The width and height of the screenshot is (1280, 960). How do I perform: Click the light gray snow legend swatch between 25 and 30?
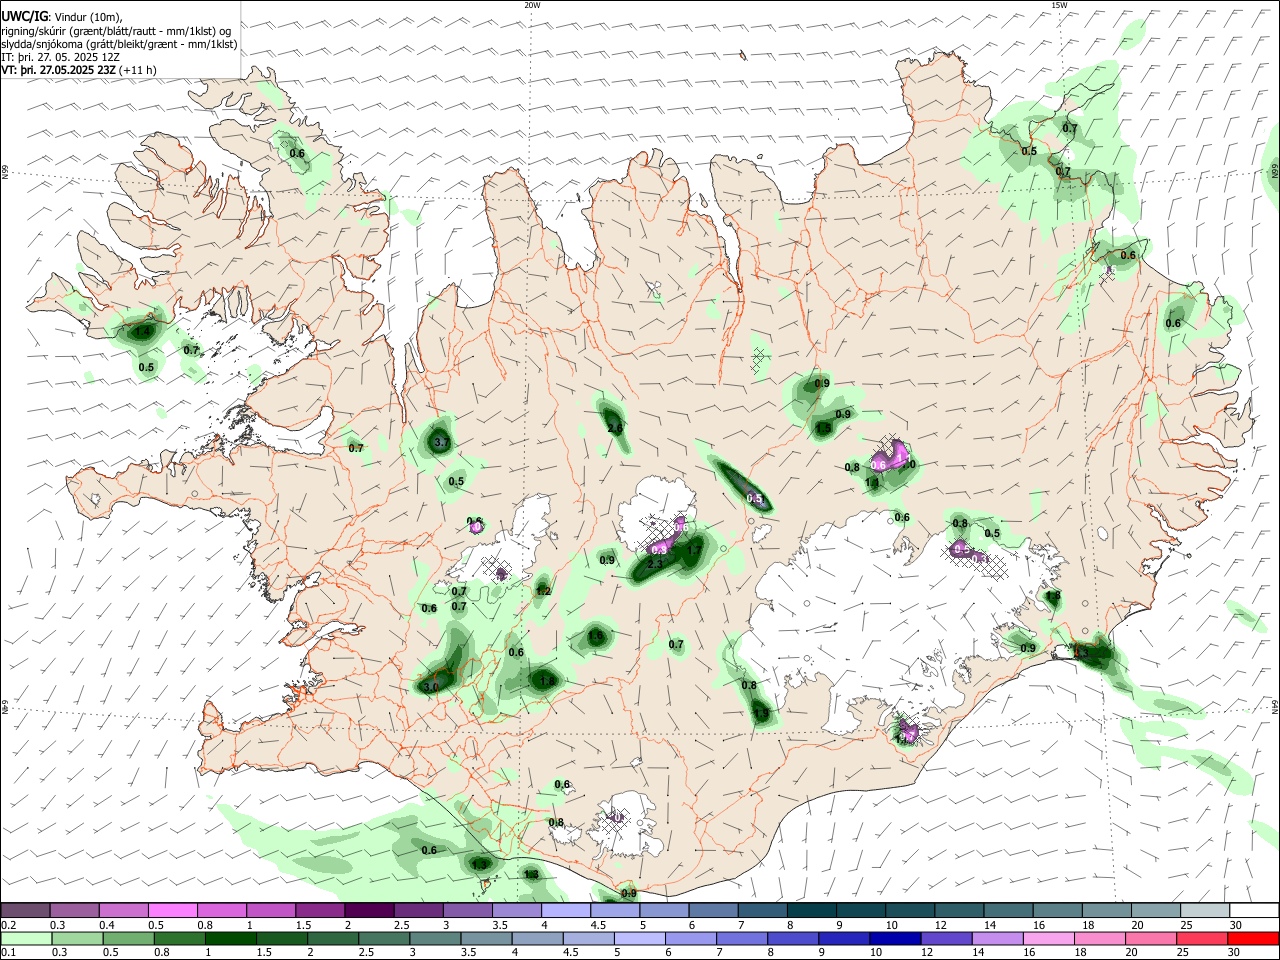tap(1204, 911)
